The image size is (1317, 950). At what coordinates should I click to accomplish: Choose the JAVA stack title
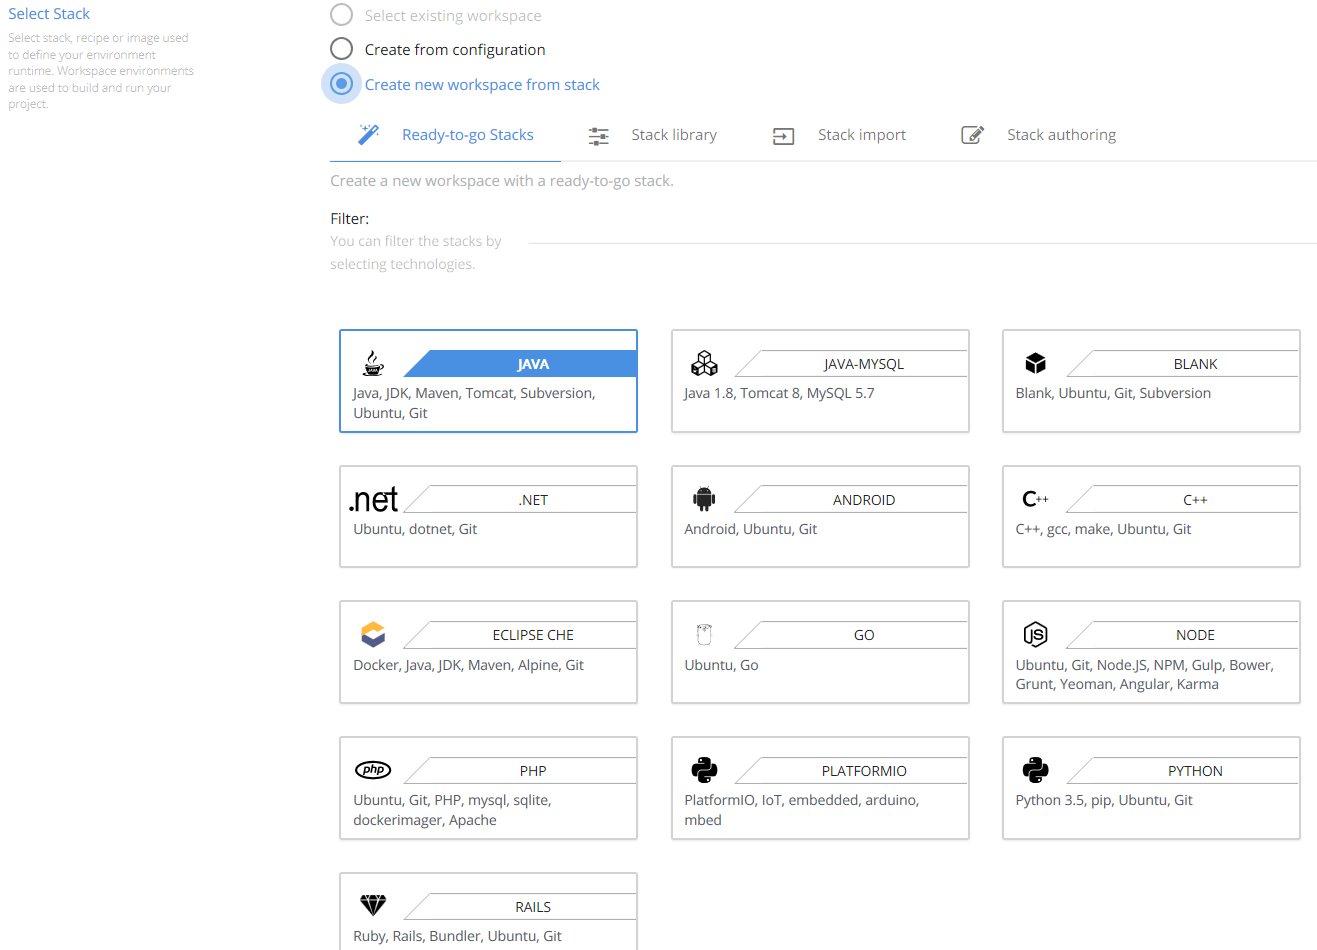pyautogui.click(x=533, y=364)
